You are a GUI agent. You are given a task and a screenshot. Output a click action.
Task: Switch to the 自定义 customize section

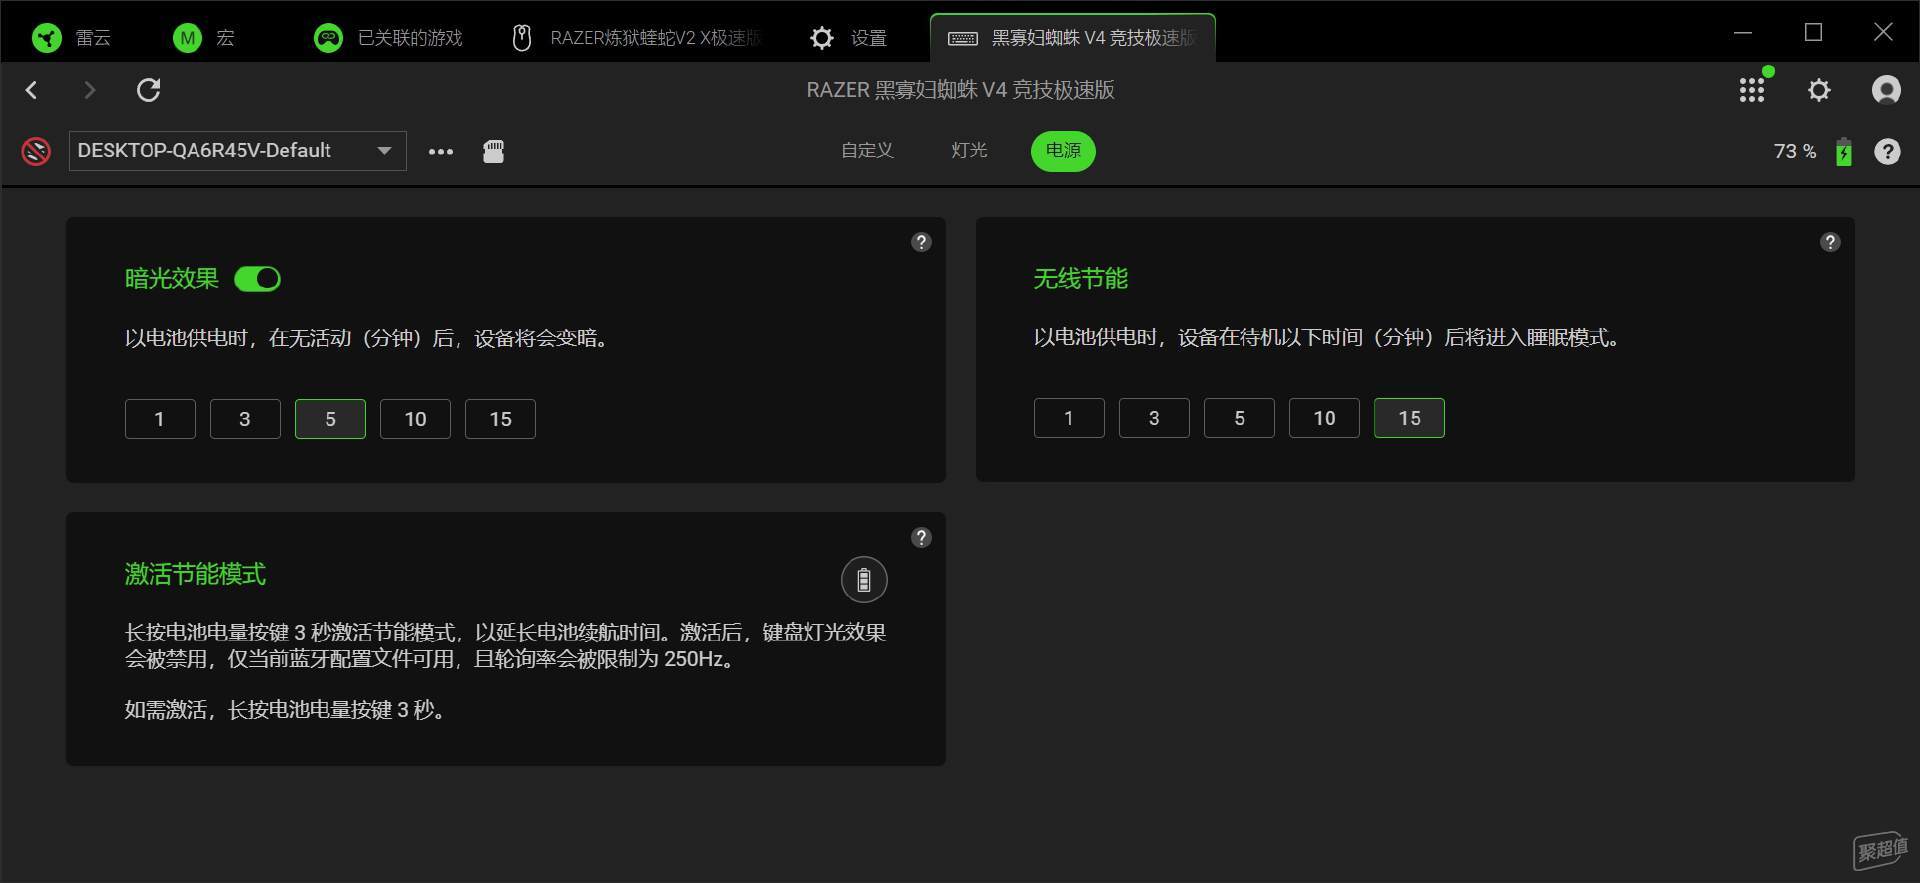(x=867, y=150)
